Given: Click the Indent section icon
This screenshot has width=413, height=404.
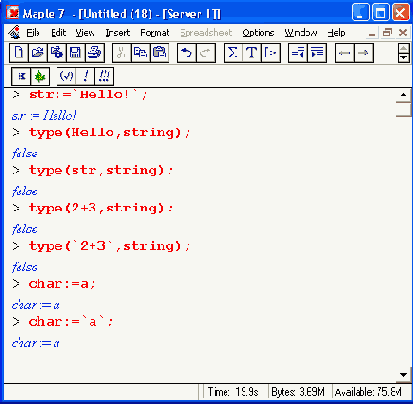Looking at the screenshot, I should (317, 53).
